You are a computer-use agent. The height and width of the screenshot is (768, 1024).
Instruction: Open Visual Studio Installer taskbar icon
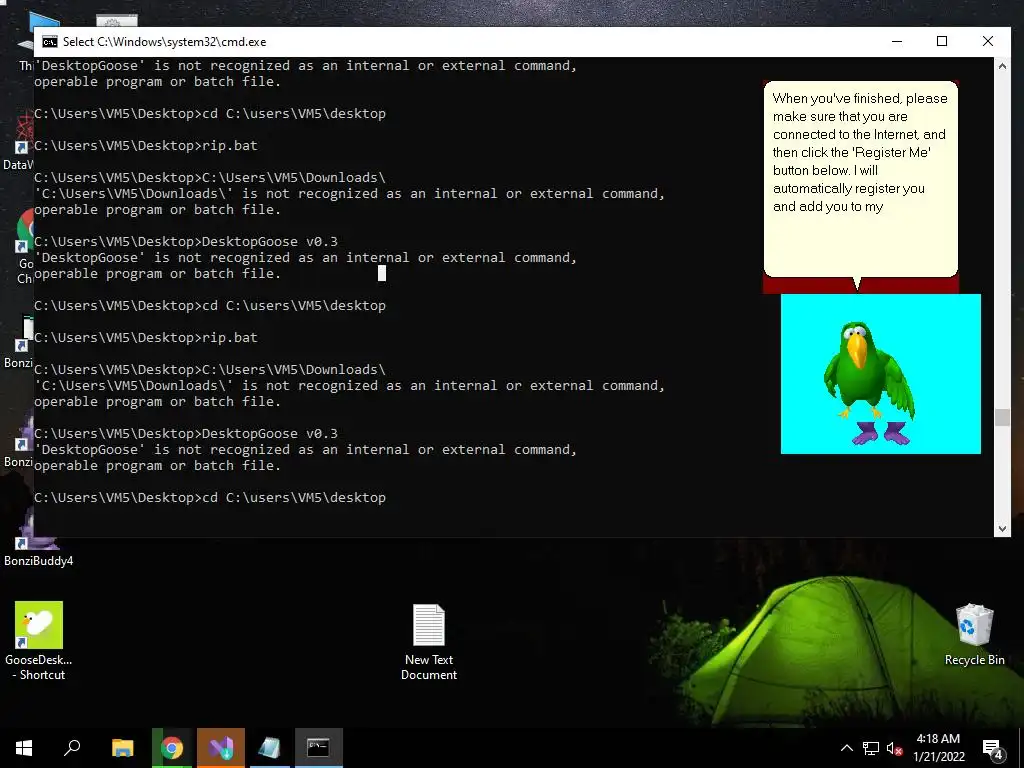coord(221,748)
